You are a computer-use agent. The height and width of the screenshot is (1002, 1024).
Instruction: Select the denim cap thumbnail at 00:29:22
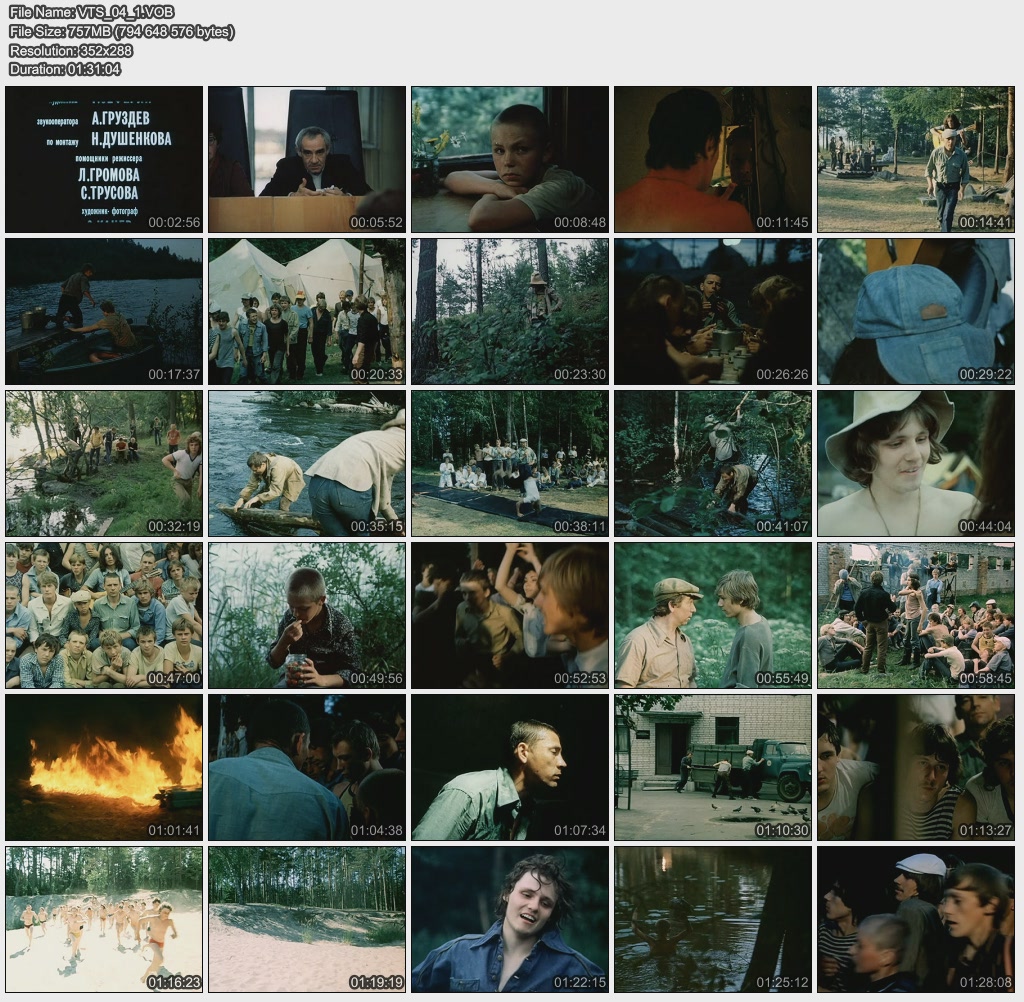(916, 312)
